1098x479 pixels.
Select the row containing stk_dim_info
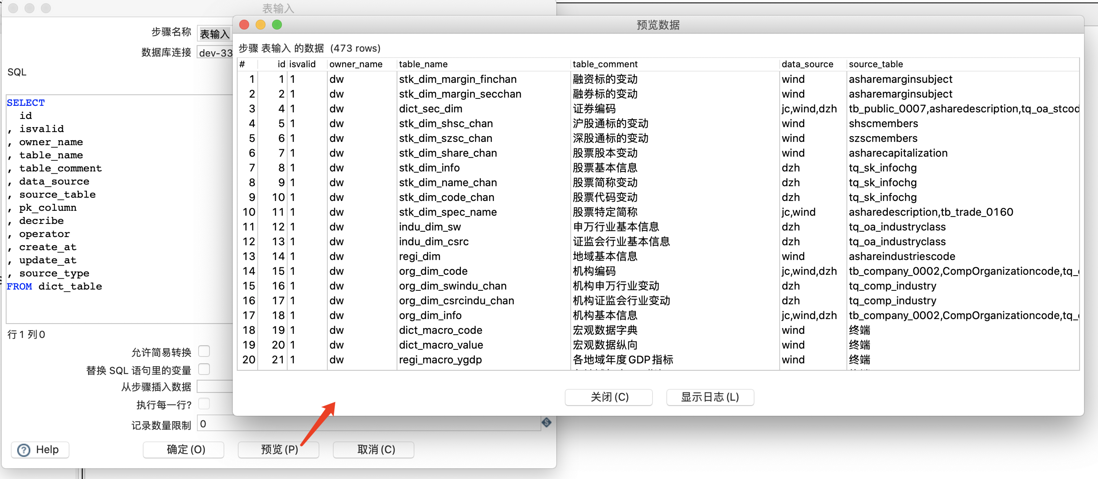click(658, 168)
